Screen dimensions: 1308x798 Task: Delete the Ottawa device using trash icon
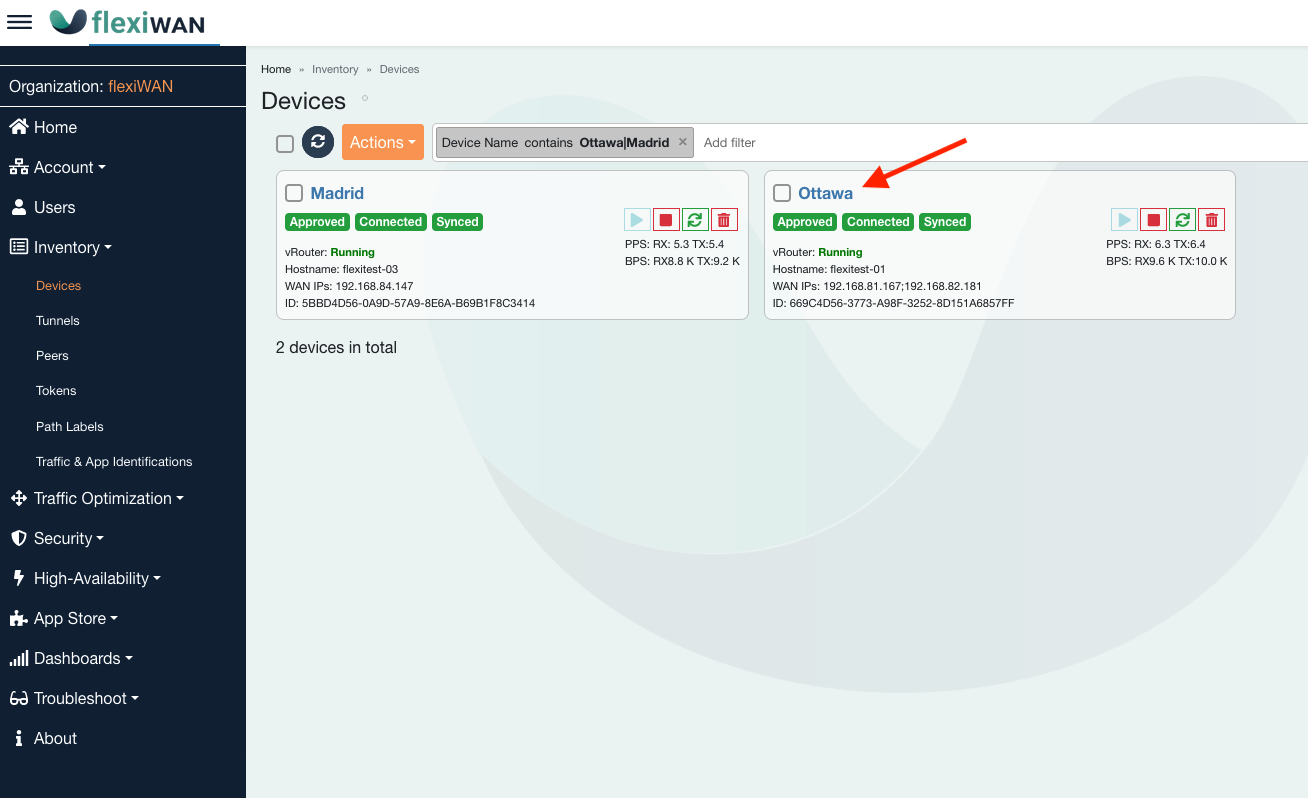(x=1211, y=220)
